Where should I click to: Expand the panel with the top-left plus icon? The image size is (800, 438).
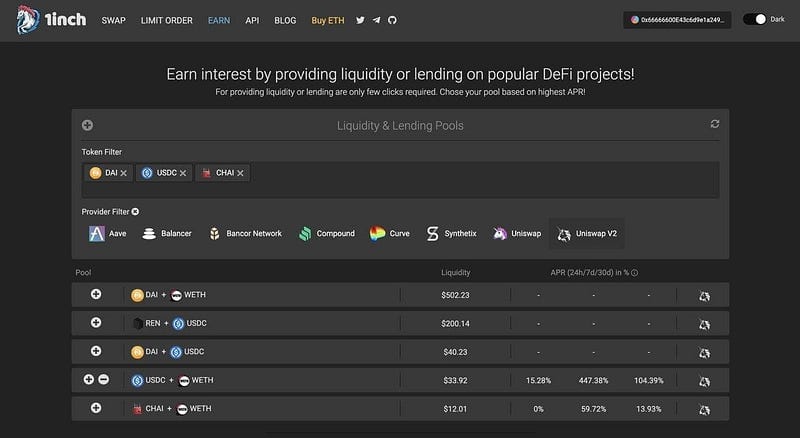tap(88, 125)
